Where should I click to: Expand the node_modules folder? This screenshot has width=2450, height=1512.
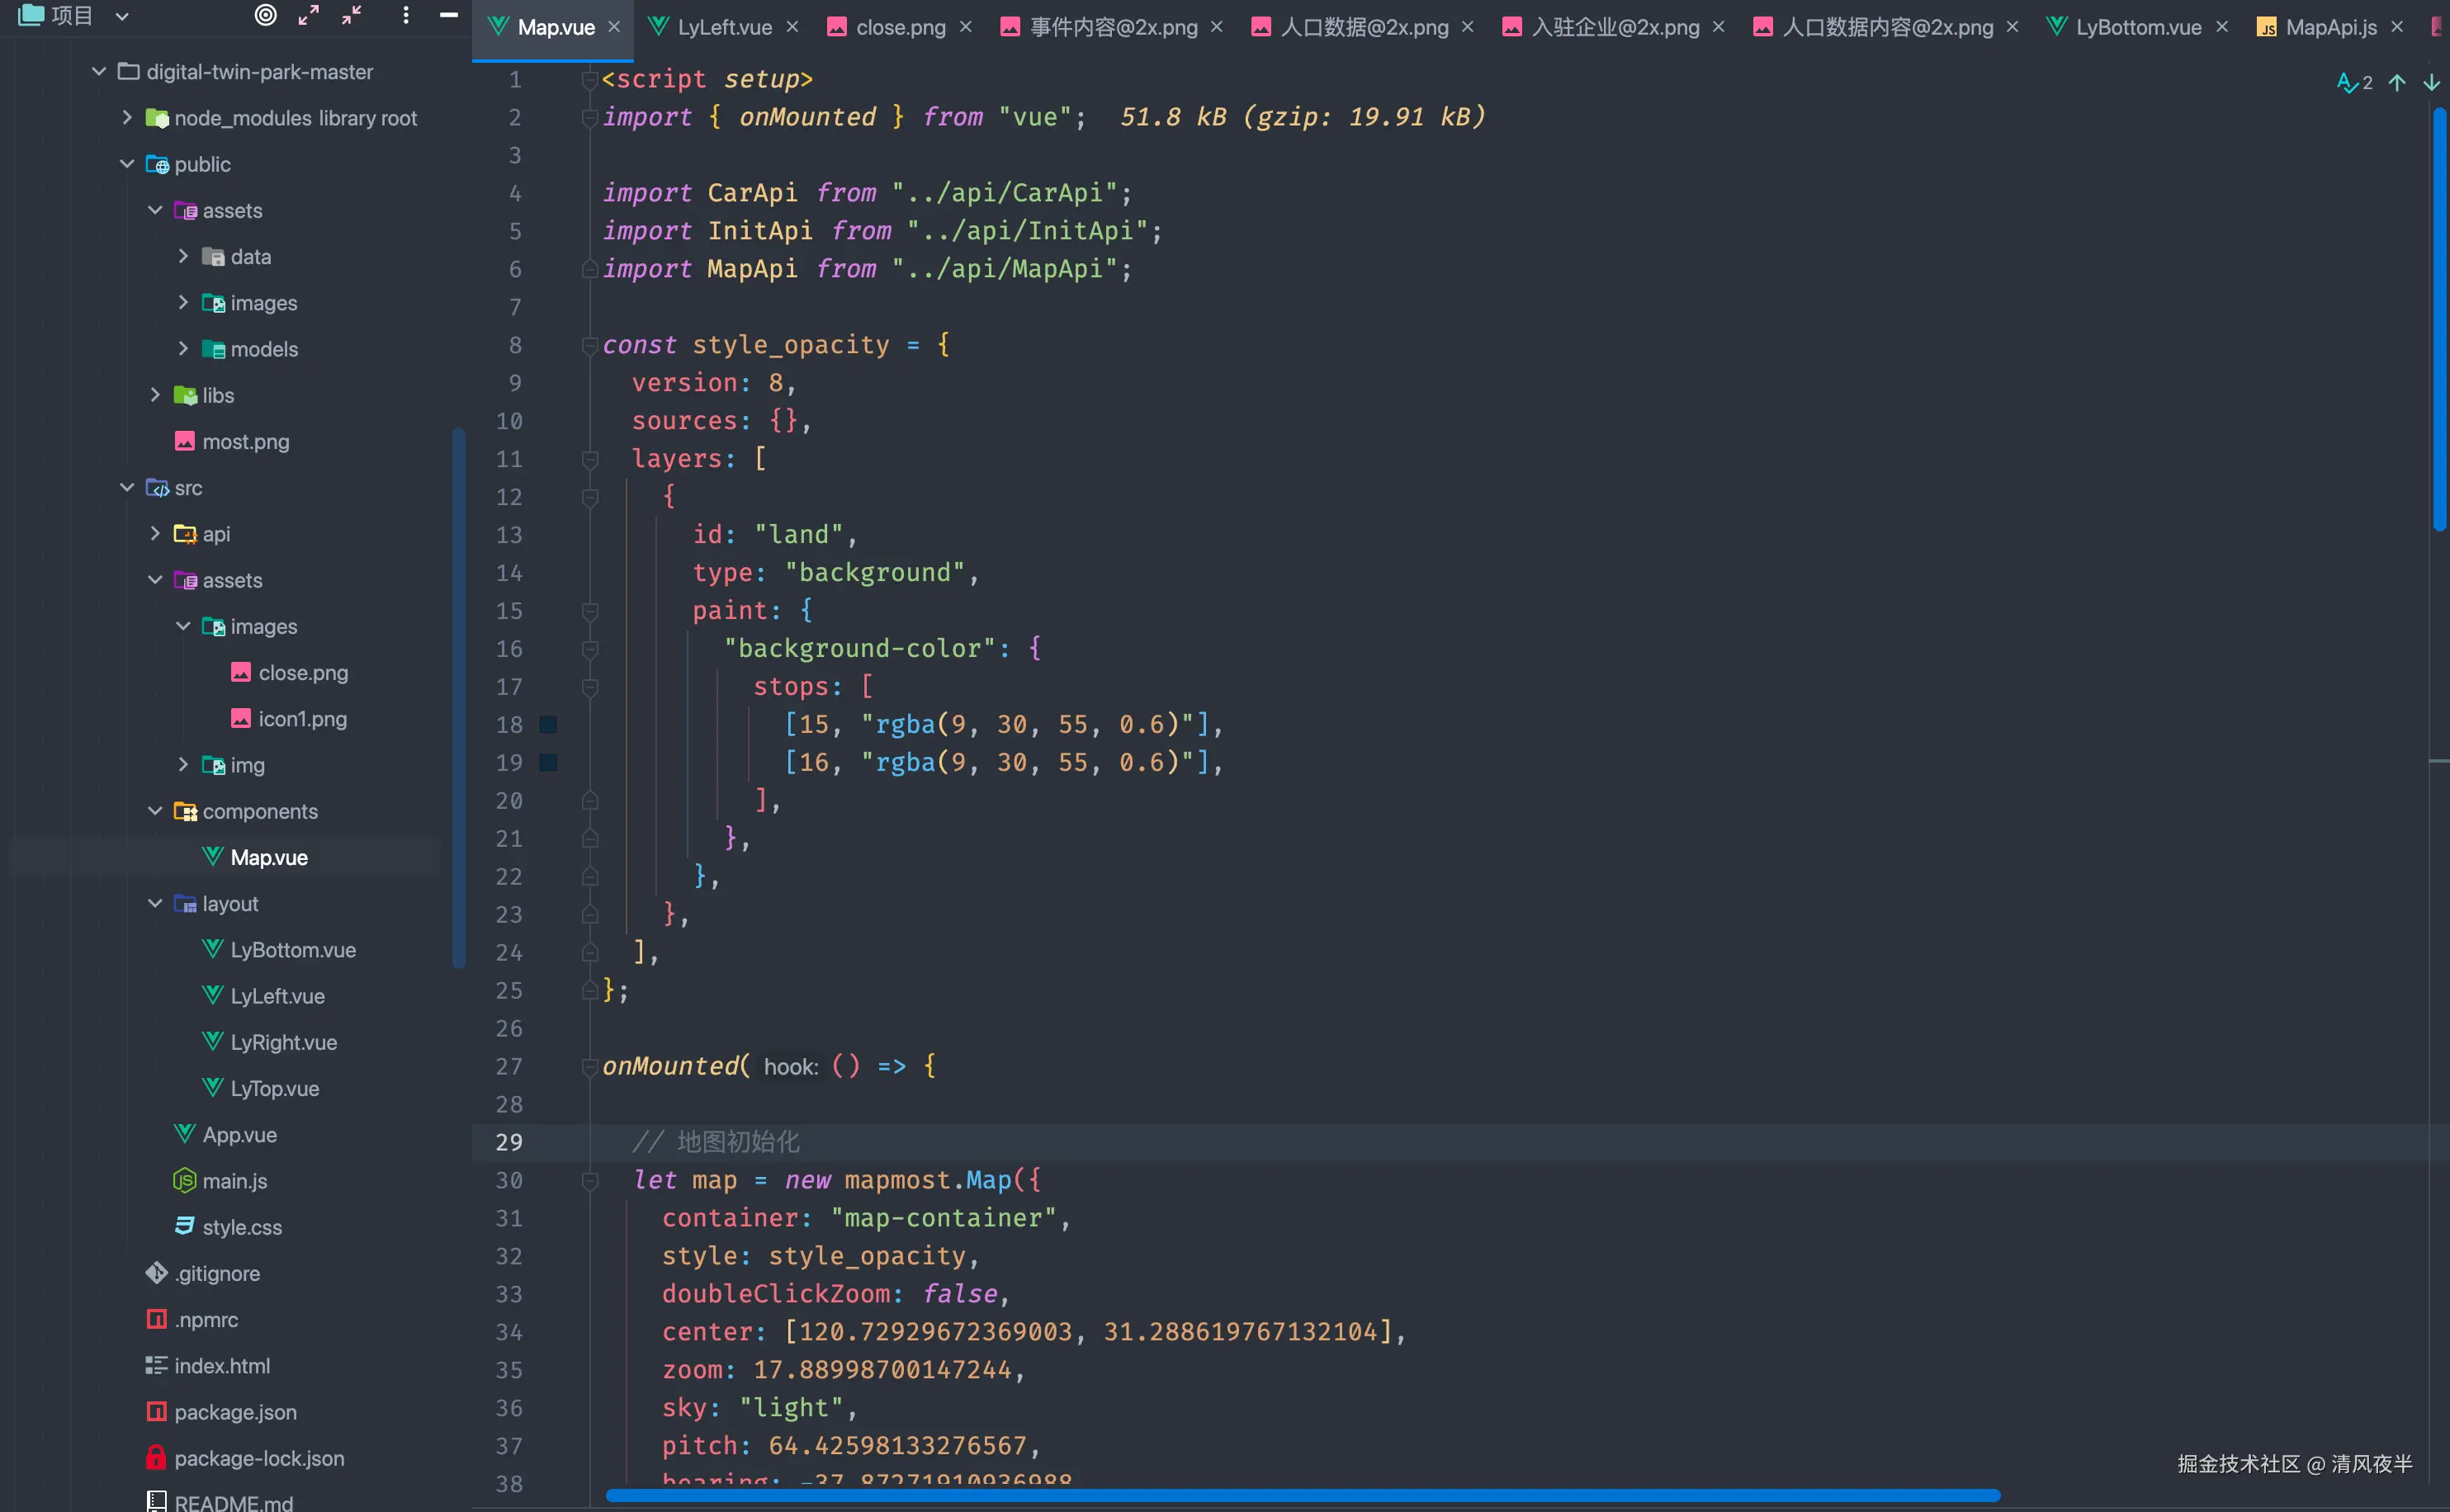[127, 118]
